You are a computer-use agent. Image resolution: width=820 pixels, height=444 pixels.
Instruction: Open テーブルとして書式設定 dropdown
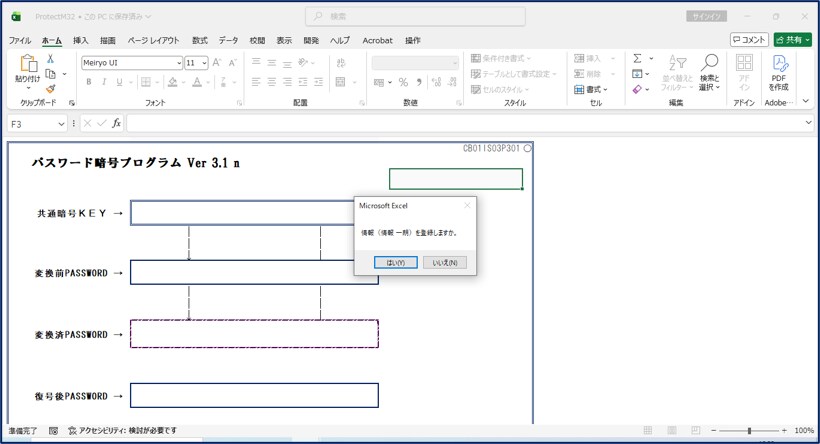[x=514, y=74]
